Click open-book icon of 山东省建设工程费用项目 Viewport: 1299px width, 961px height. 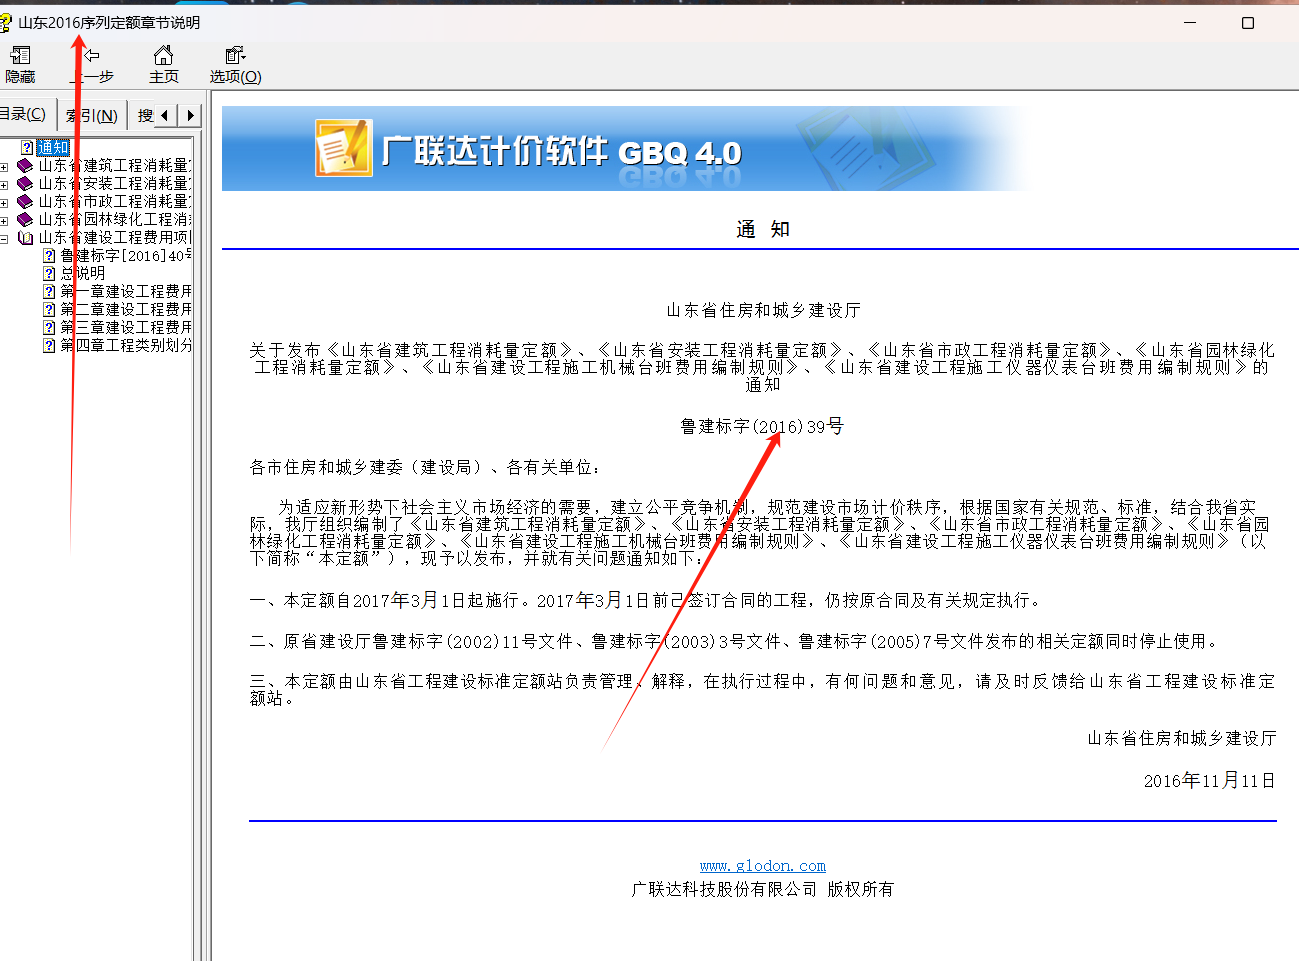click(x=25, y=238)
